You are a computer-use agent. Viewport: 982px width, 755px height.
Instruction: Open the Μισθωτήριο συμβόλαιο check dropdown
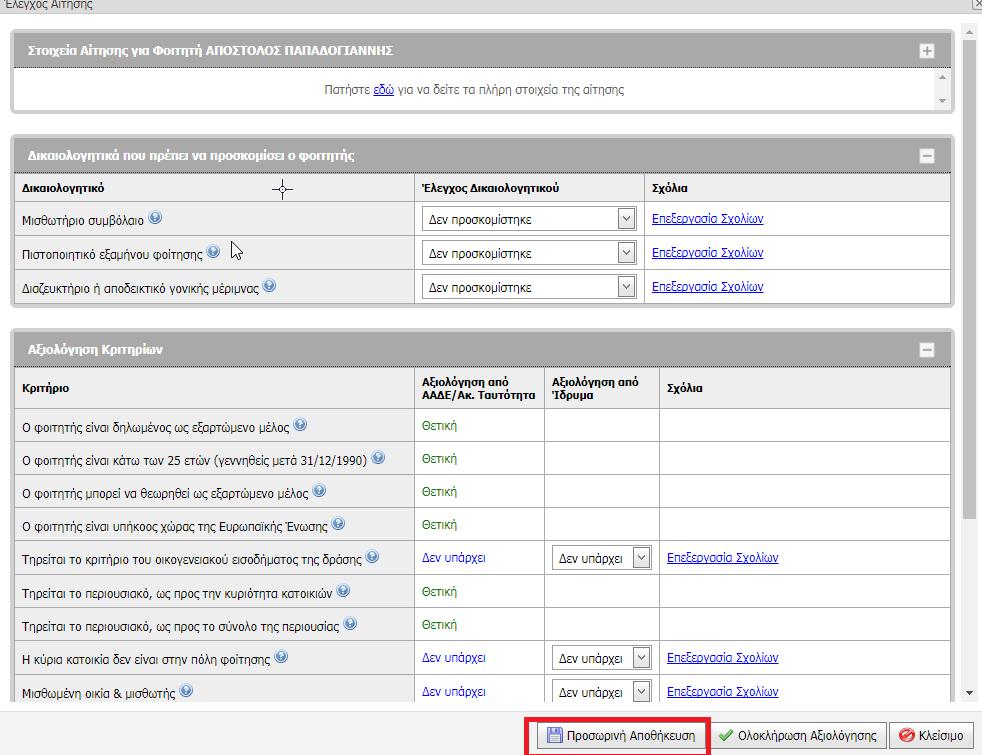pyautogui.click(x=529, y=219)
